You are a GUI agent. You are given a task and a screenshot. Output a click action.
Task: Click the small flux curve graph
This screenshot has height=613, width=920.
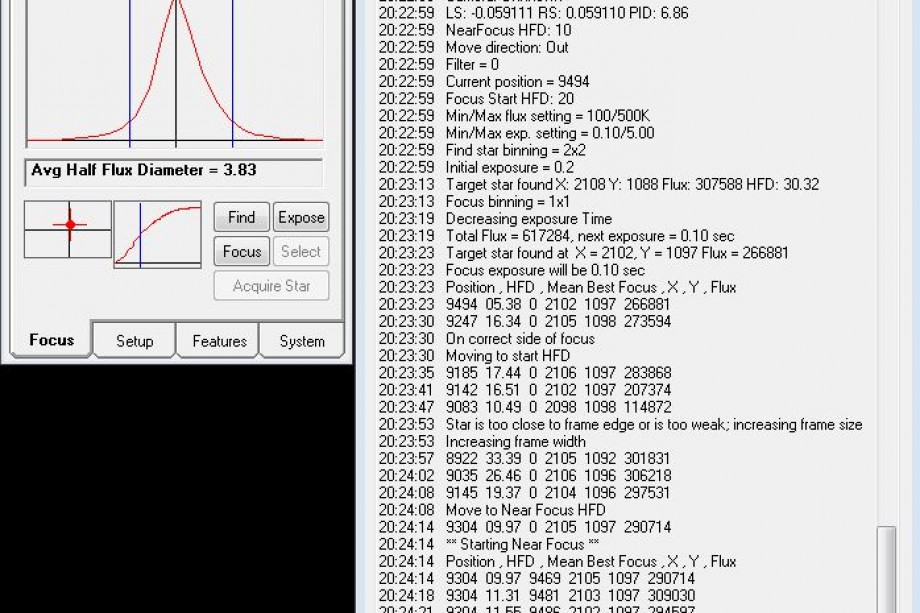point(157,234)
